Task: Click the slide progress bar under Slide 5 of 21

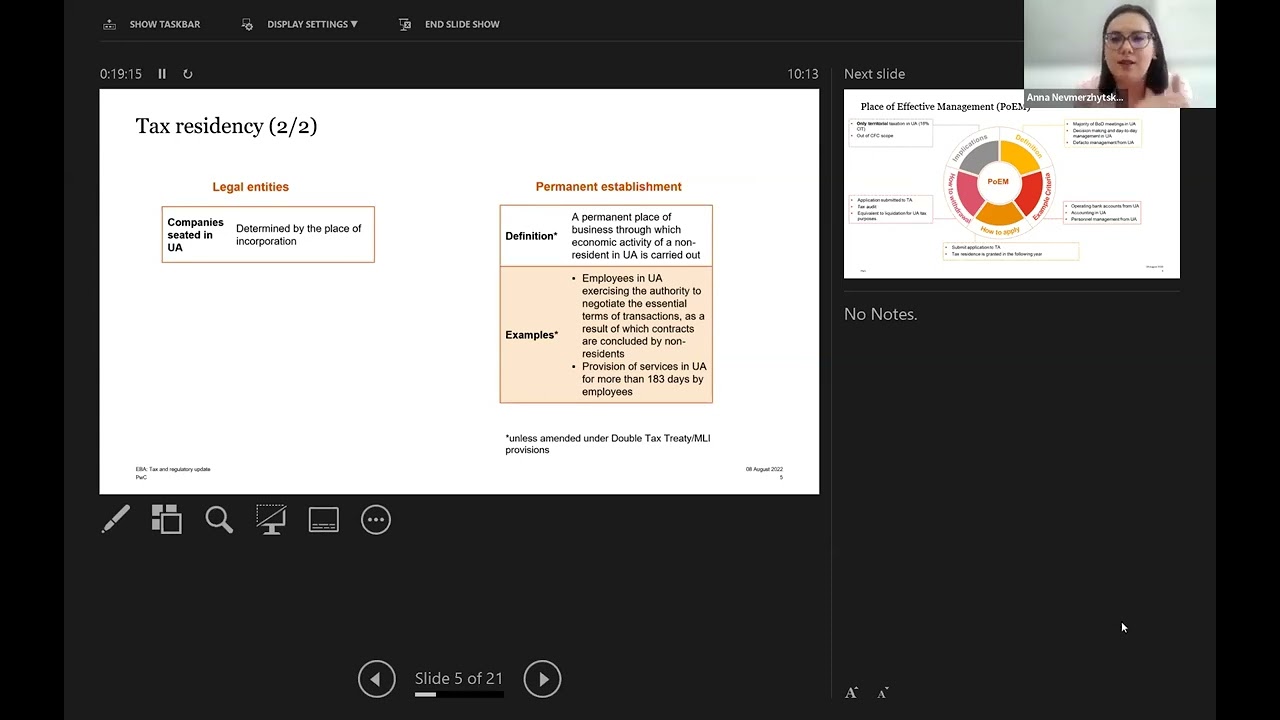Action: point(459,694)
